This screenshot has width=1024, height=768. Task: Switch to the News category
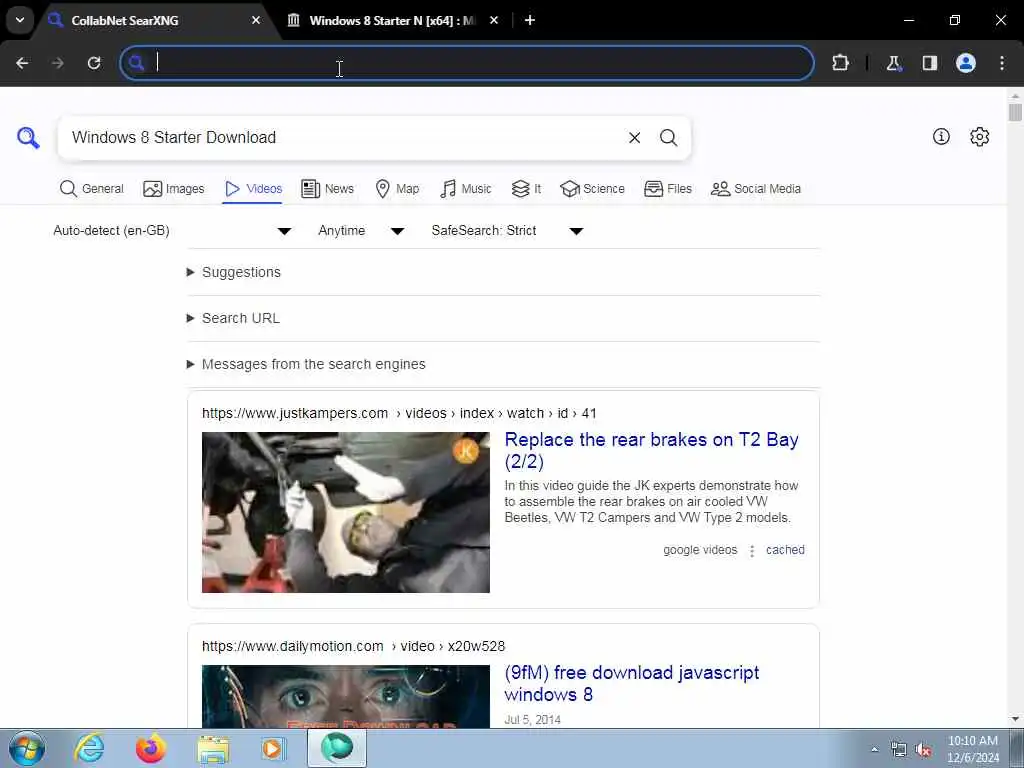[327, 189]
